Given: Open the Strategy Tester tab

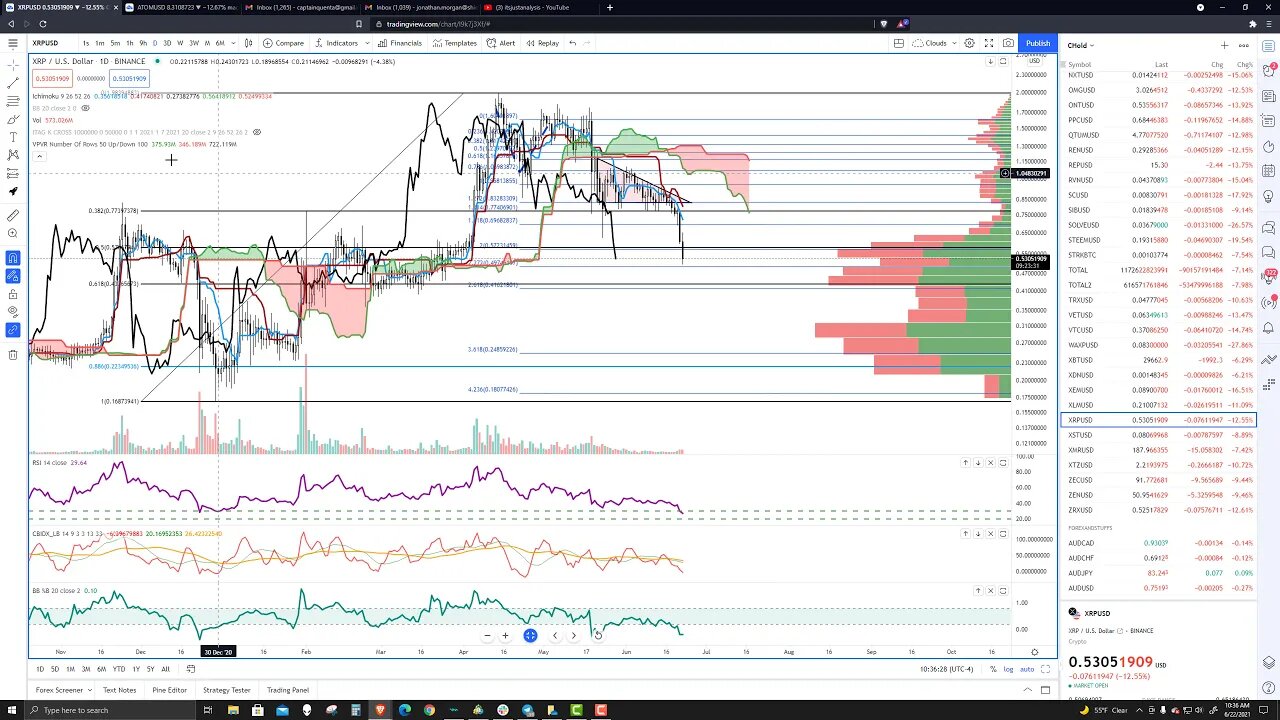Looking at the screenshot, I should click(x=227, y=690).
